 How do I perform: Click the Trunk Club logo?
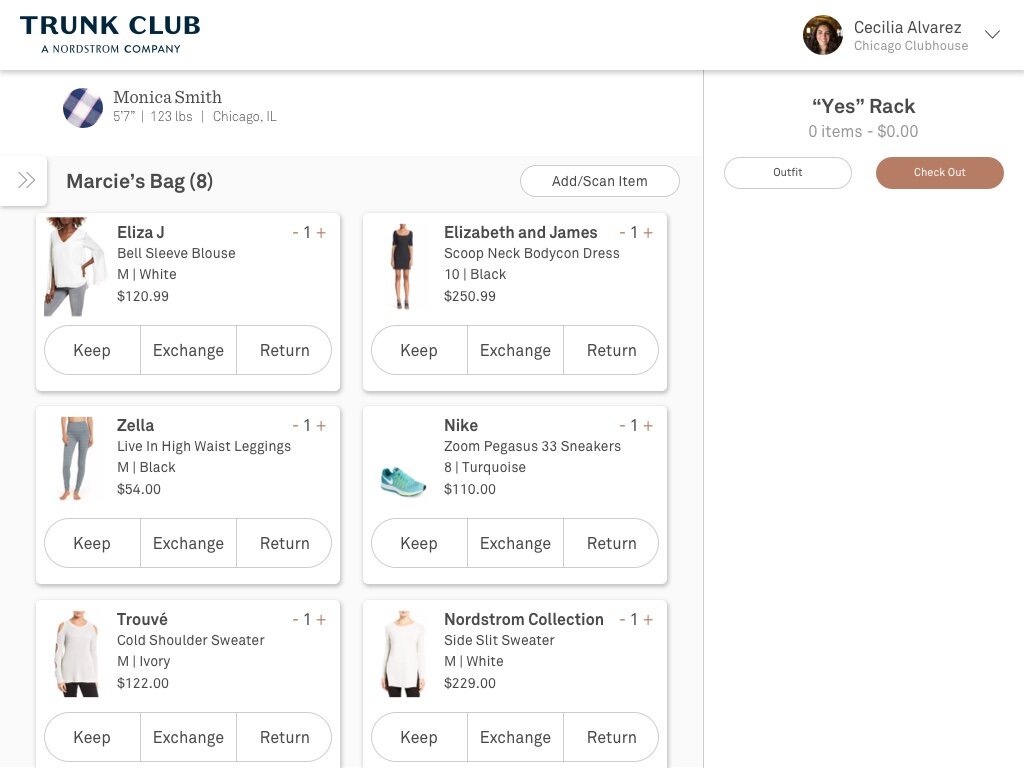(x=110, y=35)
